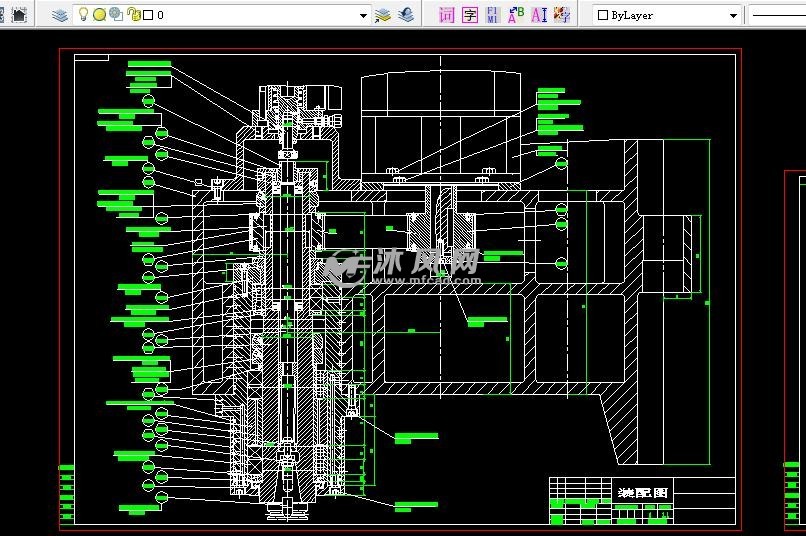Expand the layer 0 dropdown list
Image resolution: width=806 pixels, height=536 pixels.
(x=364, y=15)
